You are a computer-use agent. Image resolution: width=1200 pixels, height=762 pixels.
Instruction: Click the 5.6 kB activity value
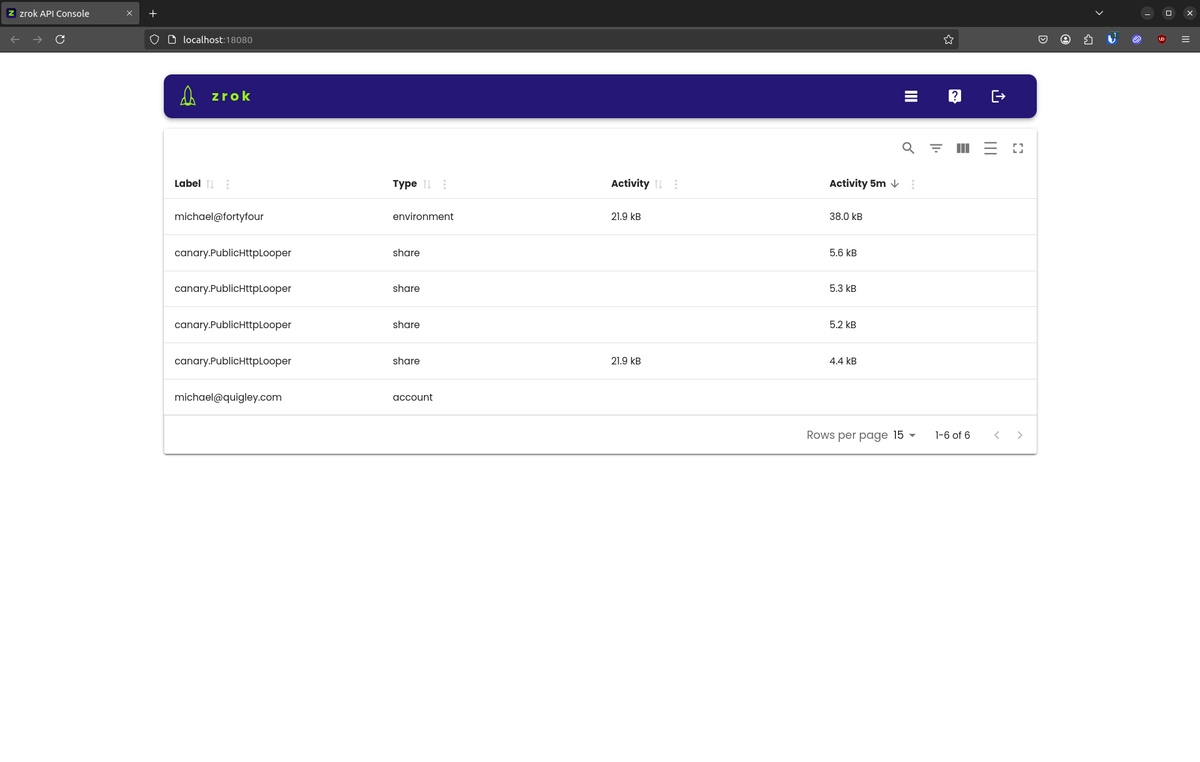(843, 253)
